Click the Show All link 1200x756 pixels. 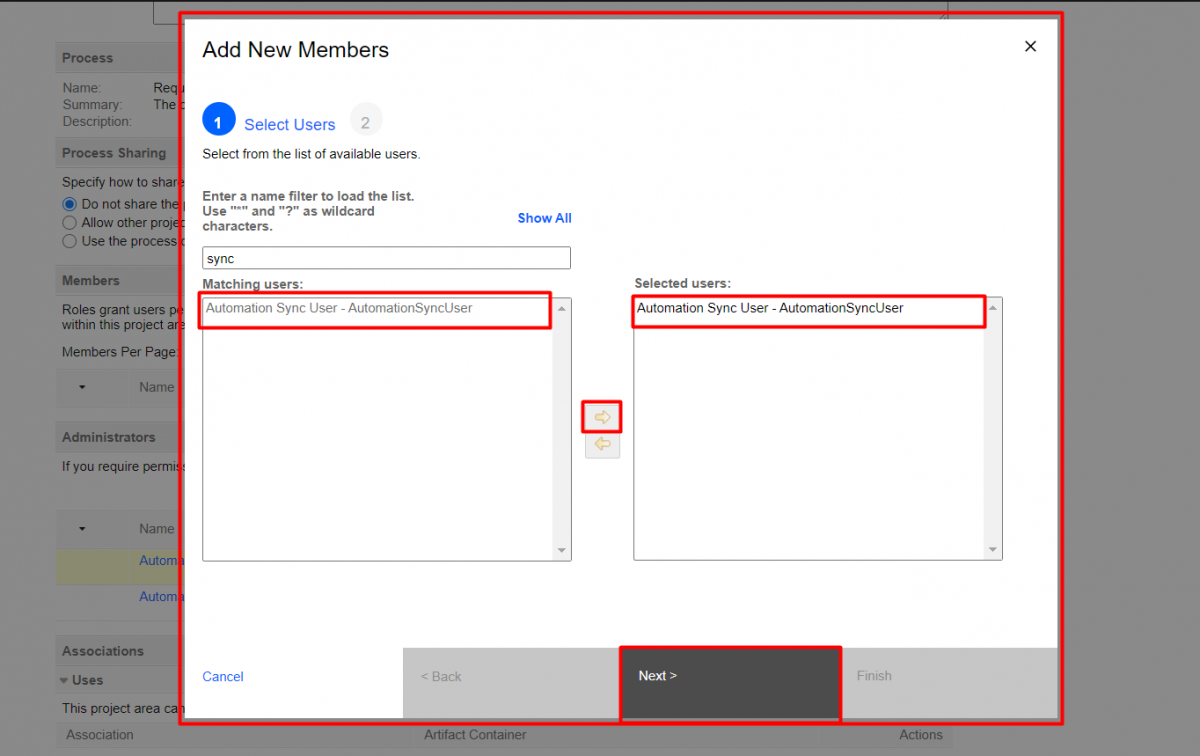[x=544, y=218]
